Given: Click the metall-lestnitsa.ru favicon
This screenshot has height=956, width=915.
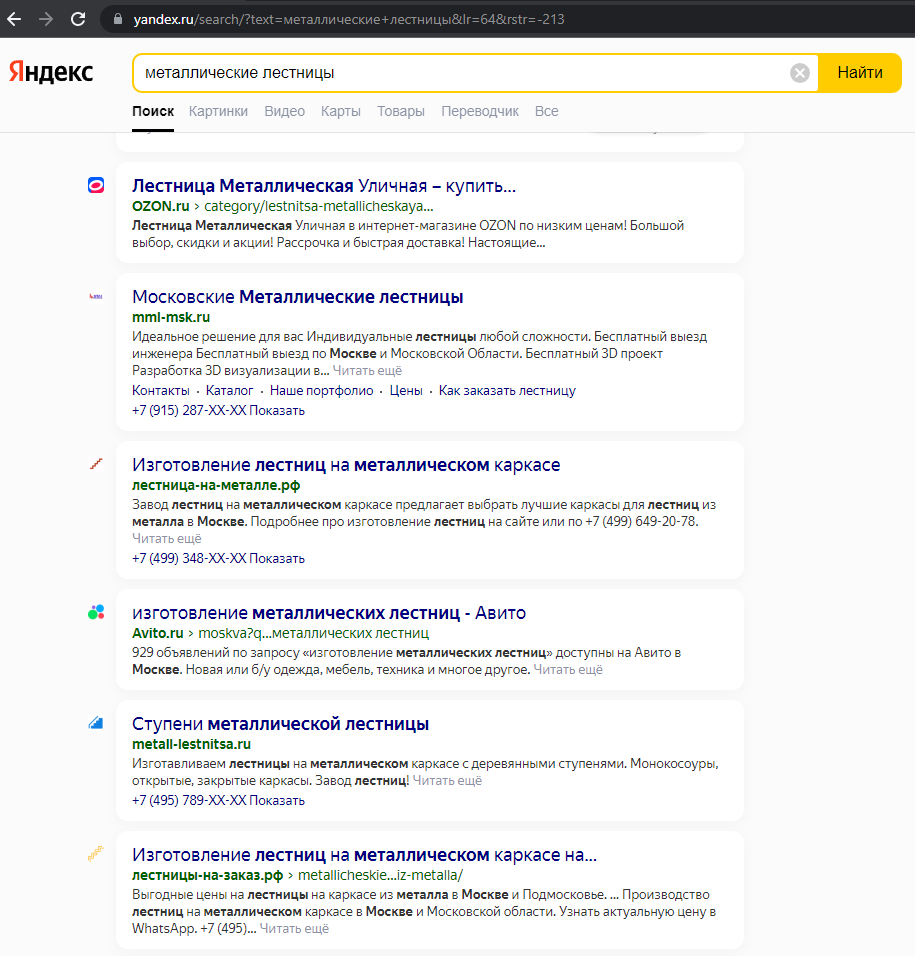Looking at the screenshot, I should 96,723.
